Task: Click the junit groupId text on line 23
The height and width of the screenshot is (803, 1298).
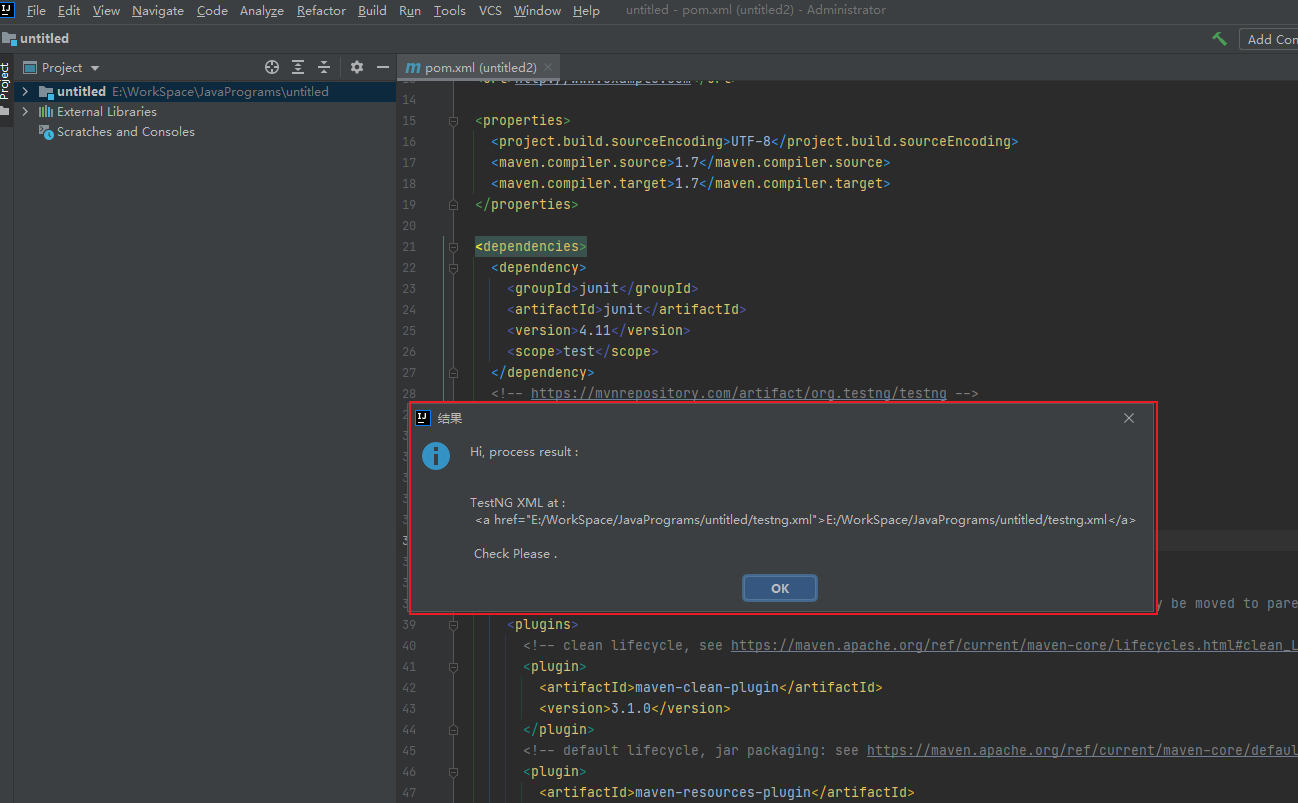Action: (599, 288)
